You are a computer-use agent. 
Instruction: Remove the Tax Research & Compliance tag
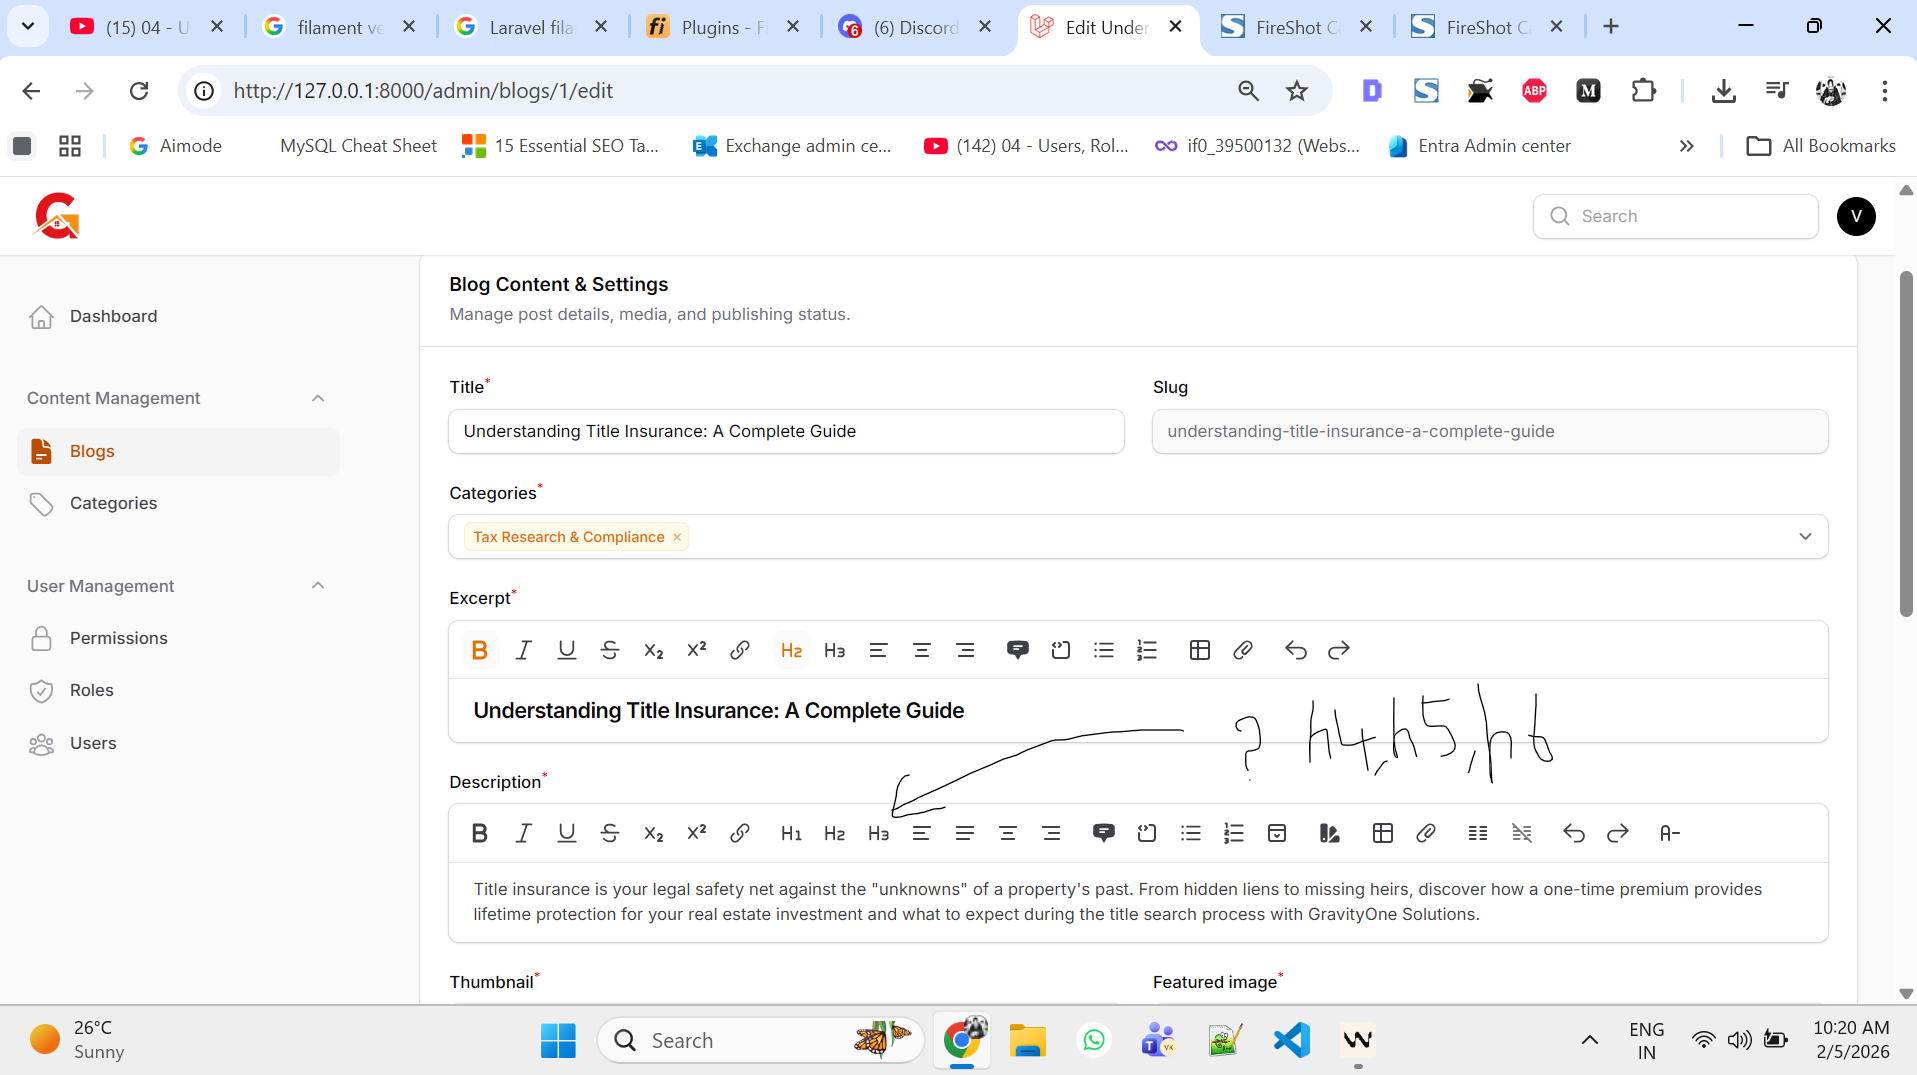(x=677, y=537)
